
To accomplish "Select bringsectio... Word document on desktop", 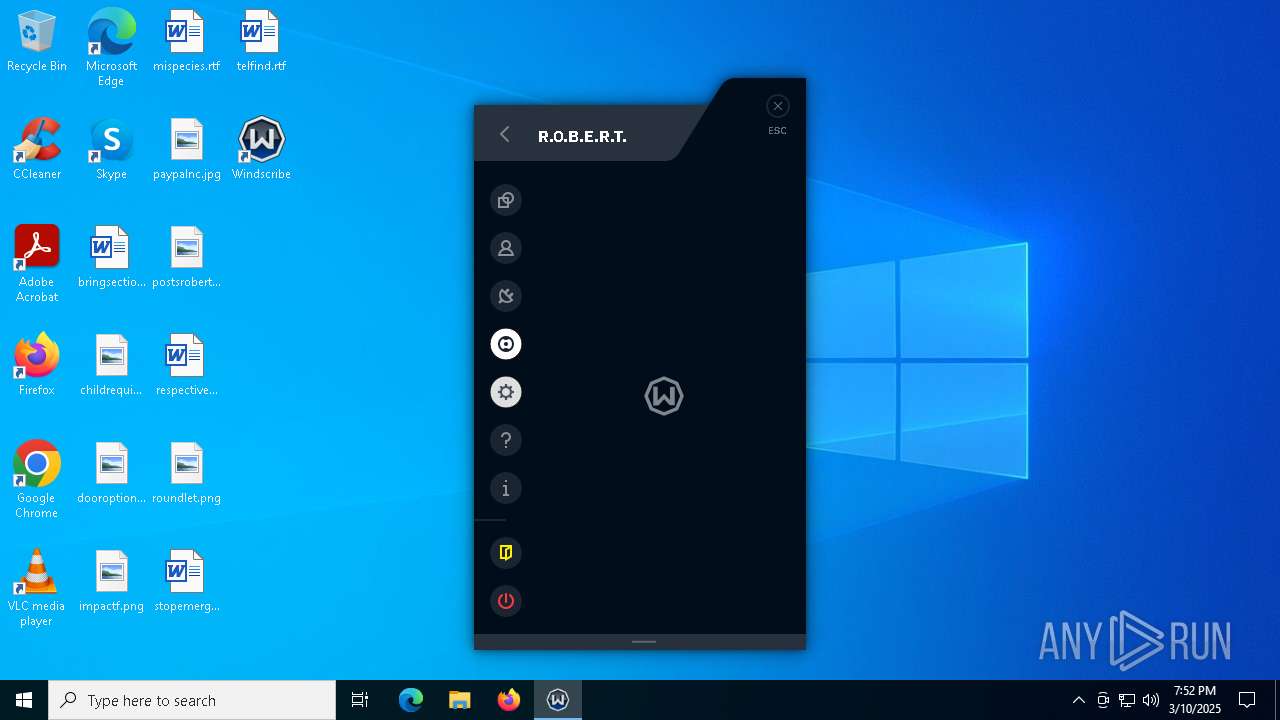I will [x=111, y=258].
